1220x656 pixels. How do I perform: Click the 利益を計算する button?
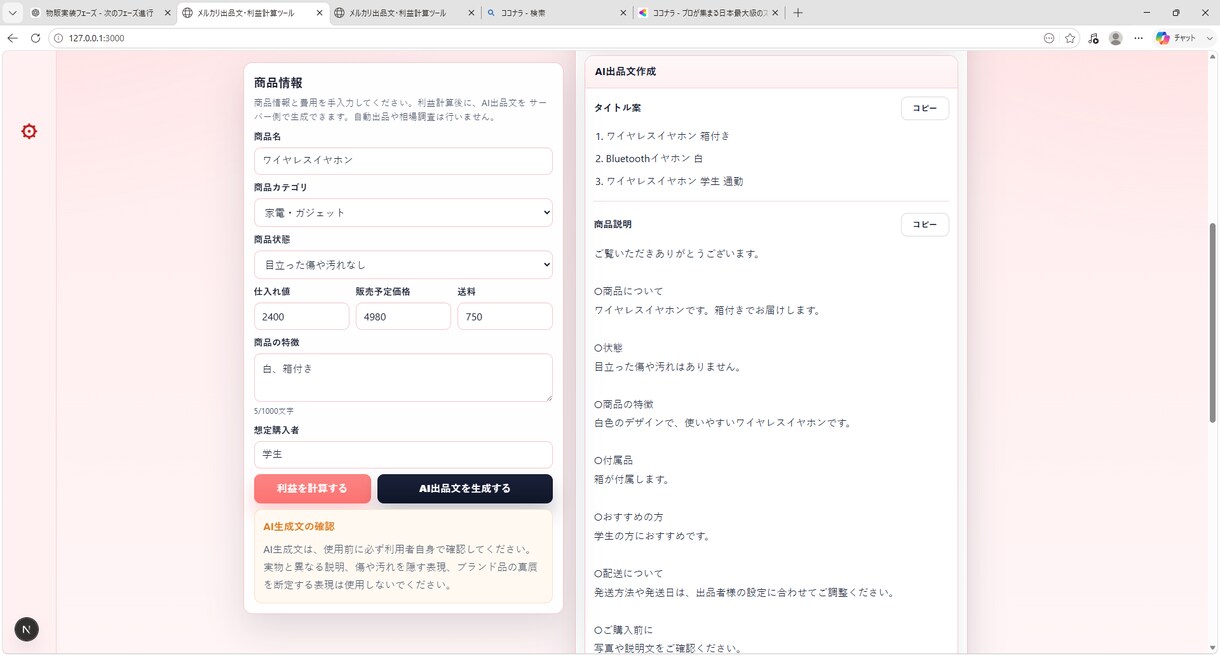click(312, 488)
